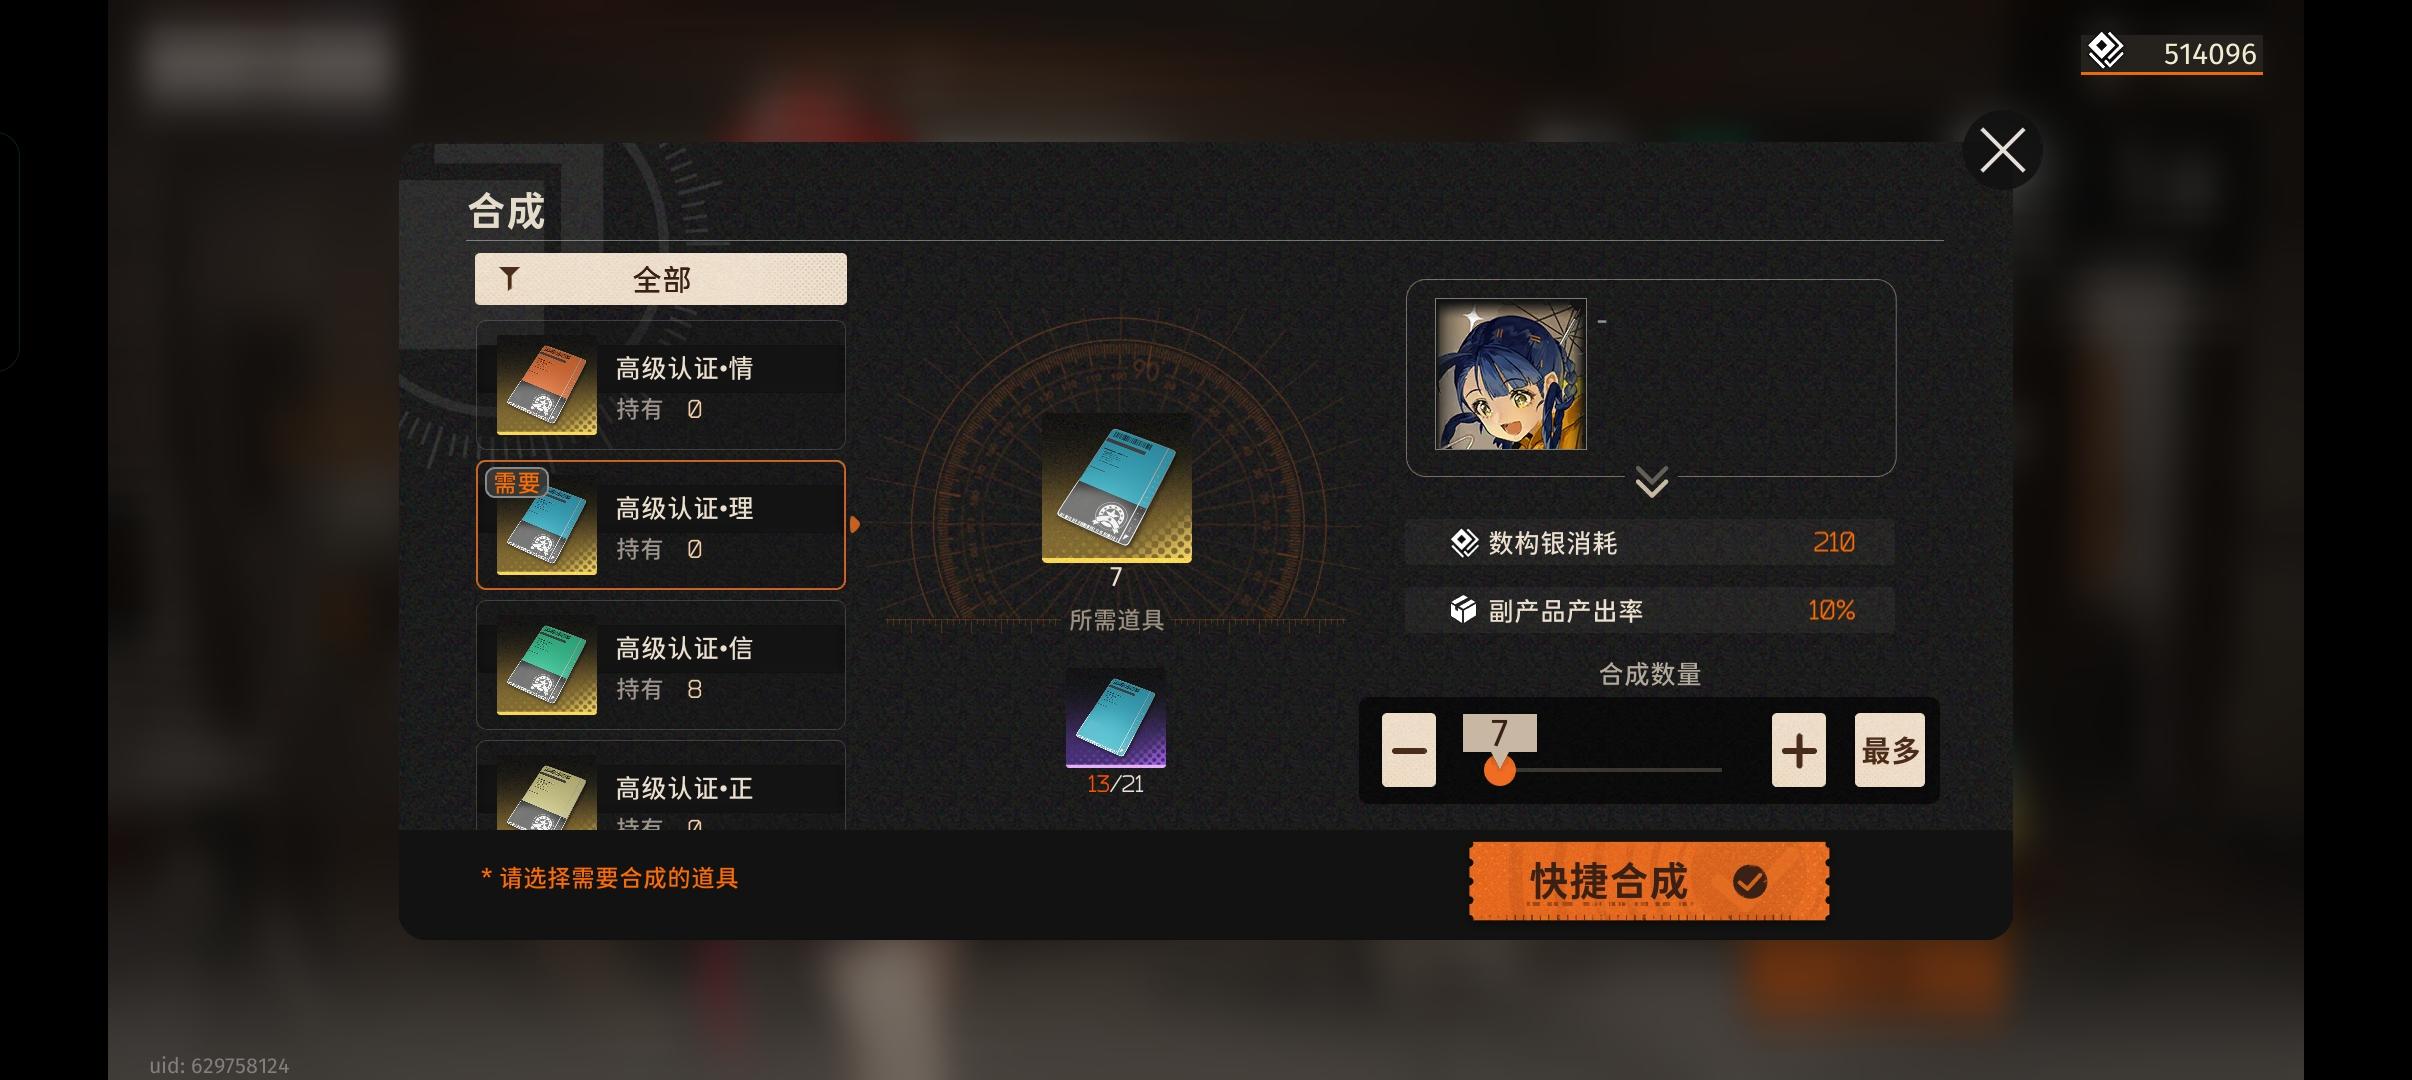Click the 副产品产出率 box icon
Viewport: 2412px width, 1080px height.
pyautogui.click(x=1463, y=610)
